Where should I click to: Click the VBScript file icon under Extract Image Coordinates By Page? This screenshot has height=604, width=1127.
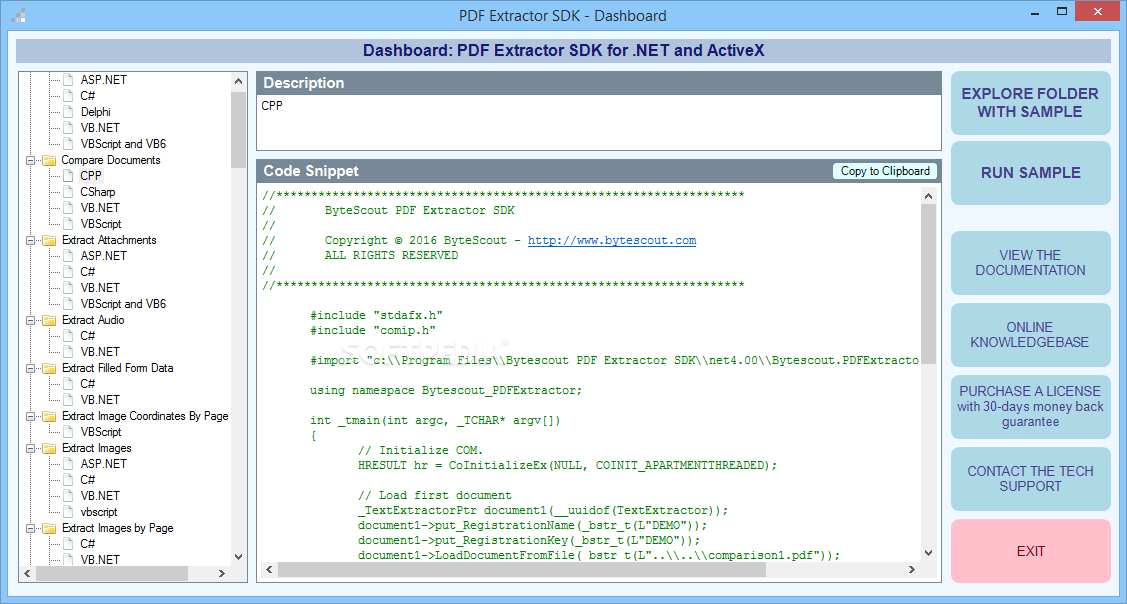coord(68,432)
